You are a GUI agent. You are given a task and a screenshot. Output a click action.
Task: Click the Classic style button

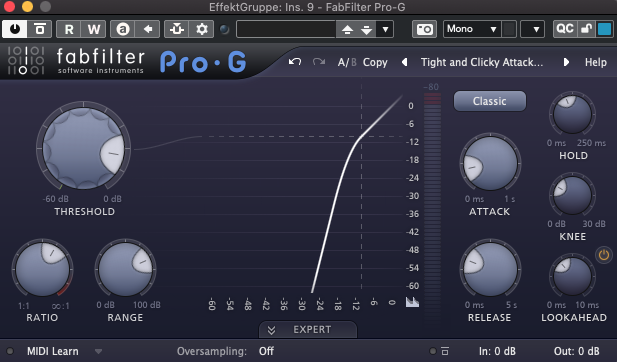click(x=490, y=101)
